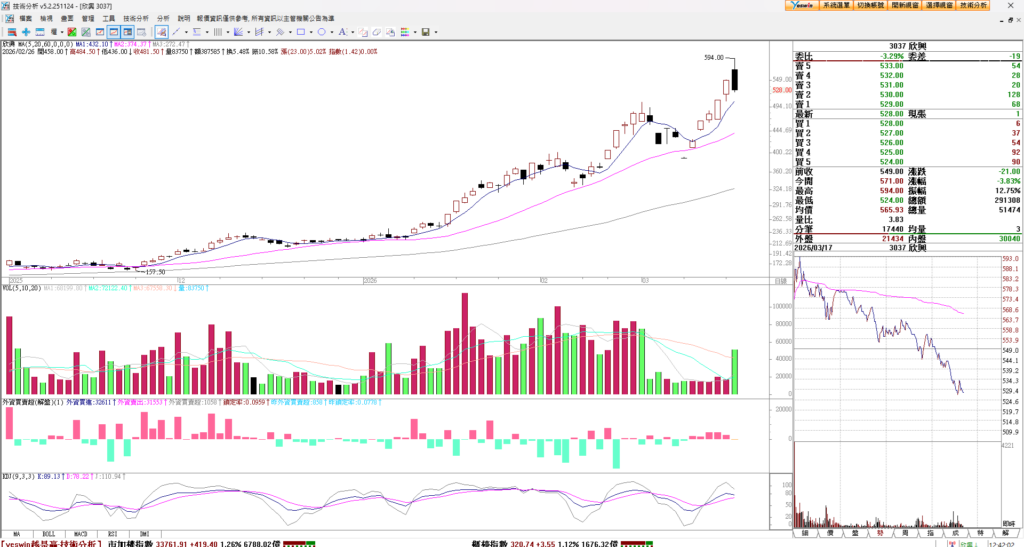Expand the dropdown arrow beside the rectangle tool
Screen dimensions: 1024x547
coord(311,32)
